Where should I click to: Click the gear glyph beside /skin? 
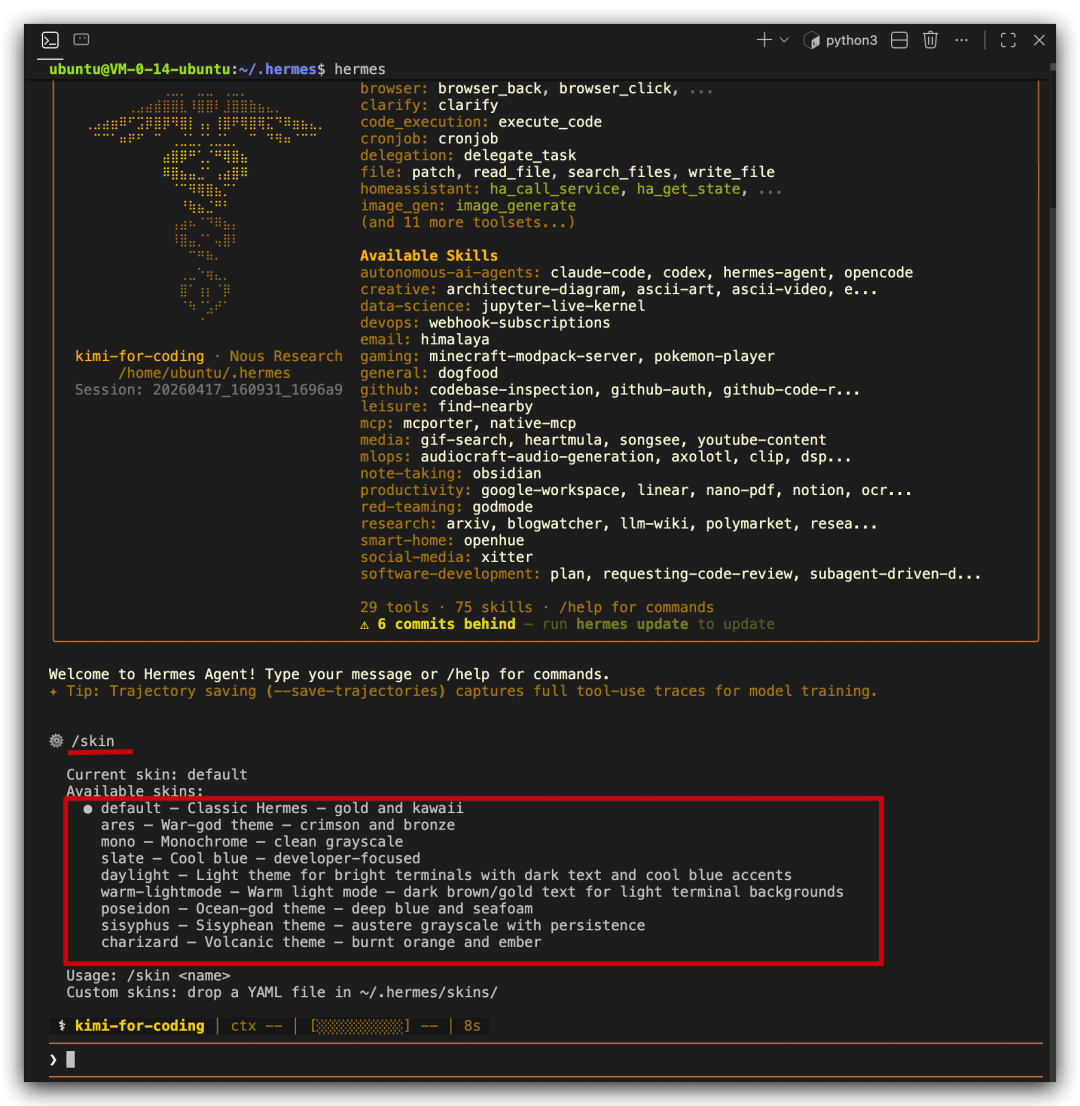point(56,741)
